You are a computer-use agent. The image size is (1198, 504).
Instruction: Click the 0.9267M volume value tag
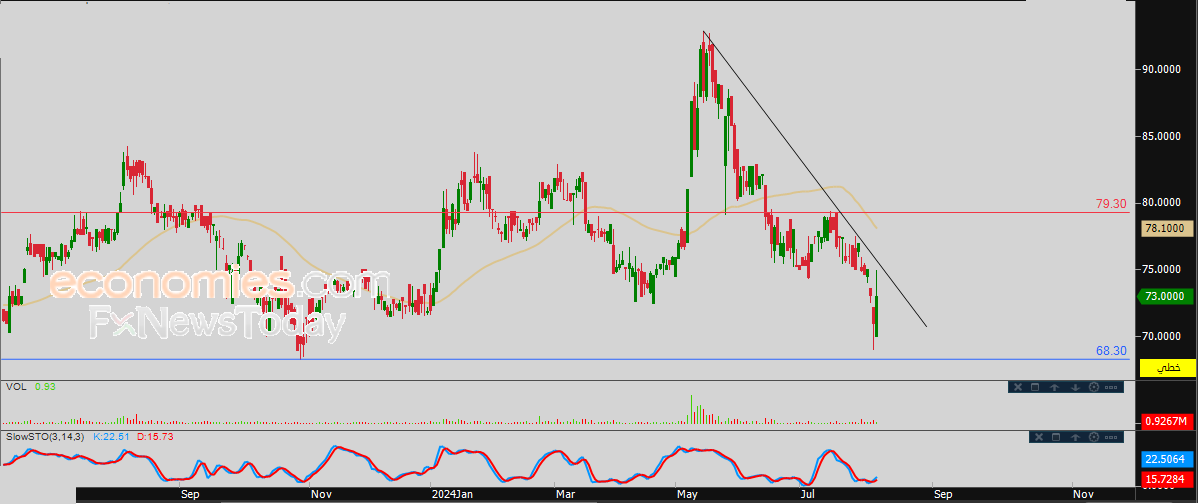1165,422
